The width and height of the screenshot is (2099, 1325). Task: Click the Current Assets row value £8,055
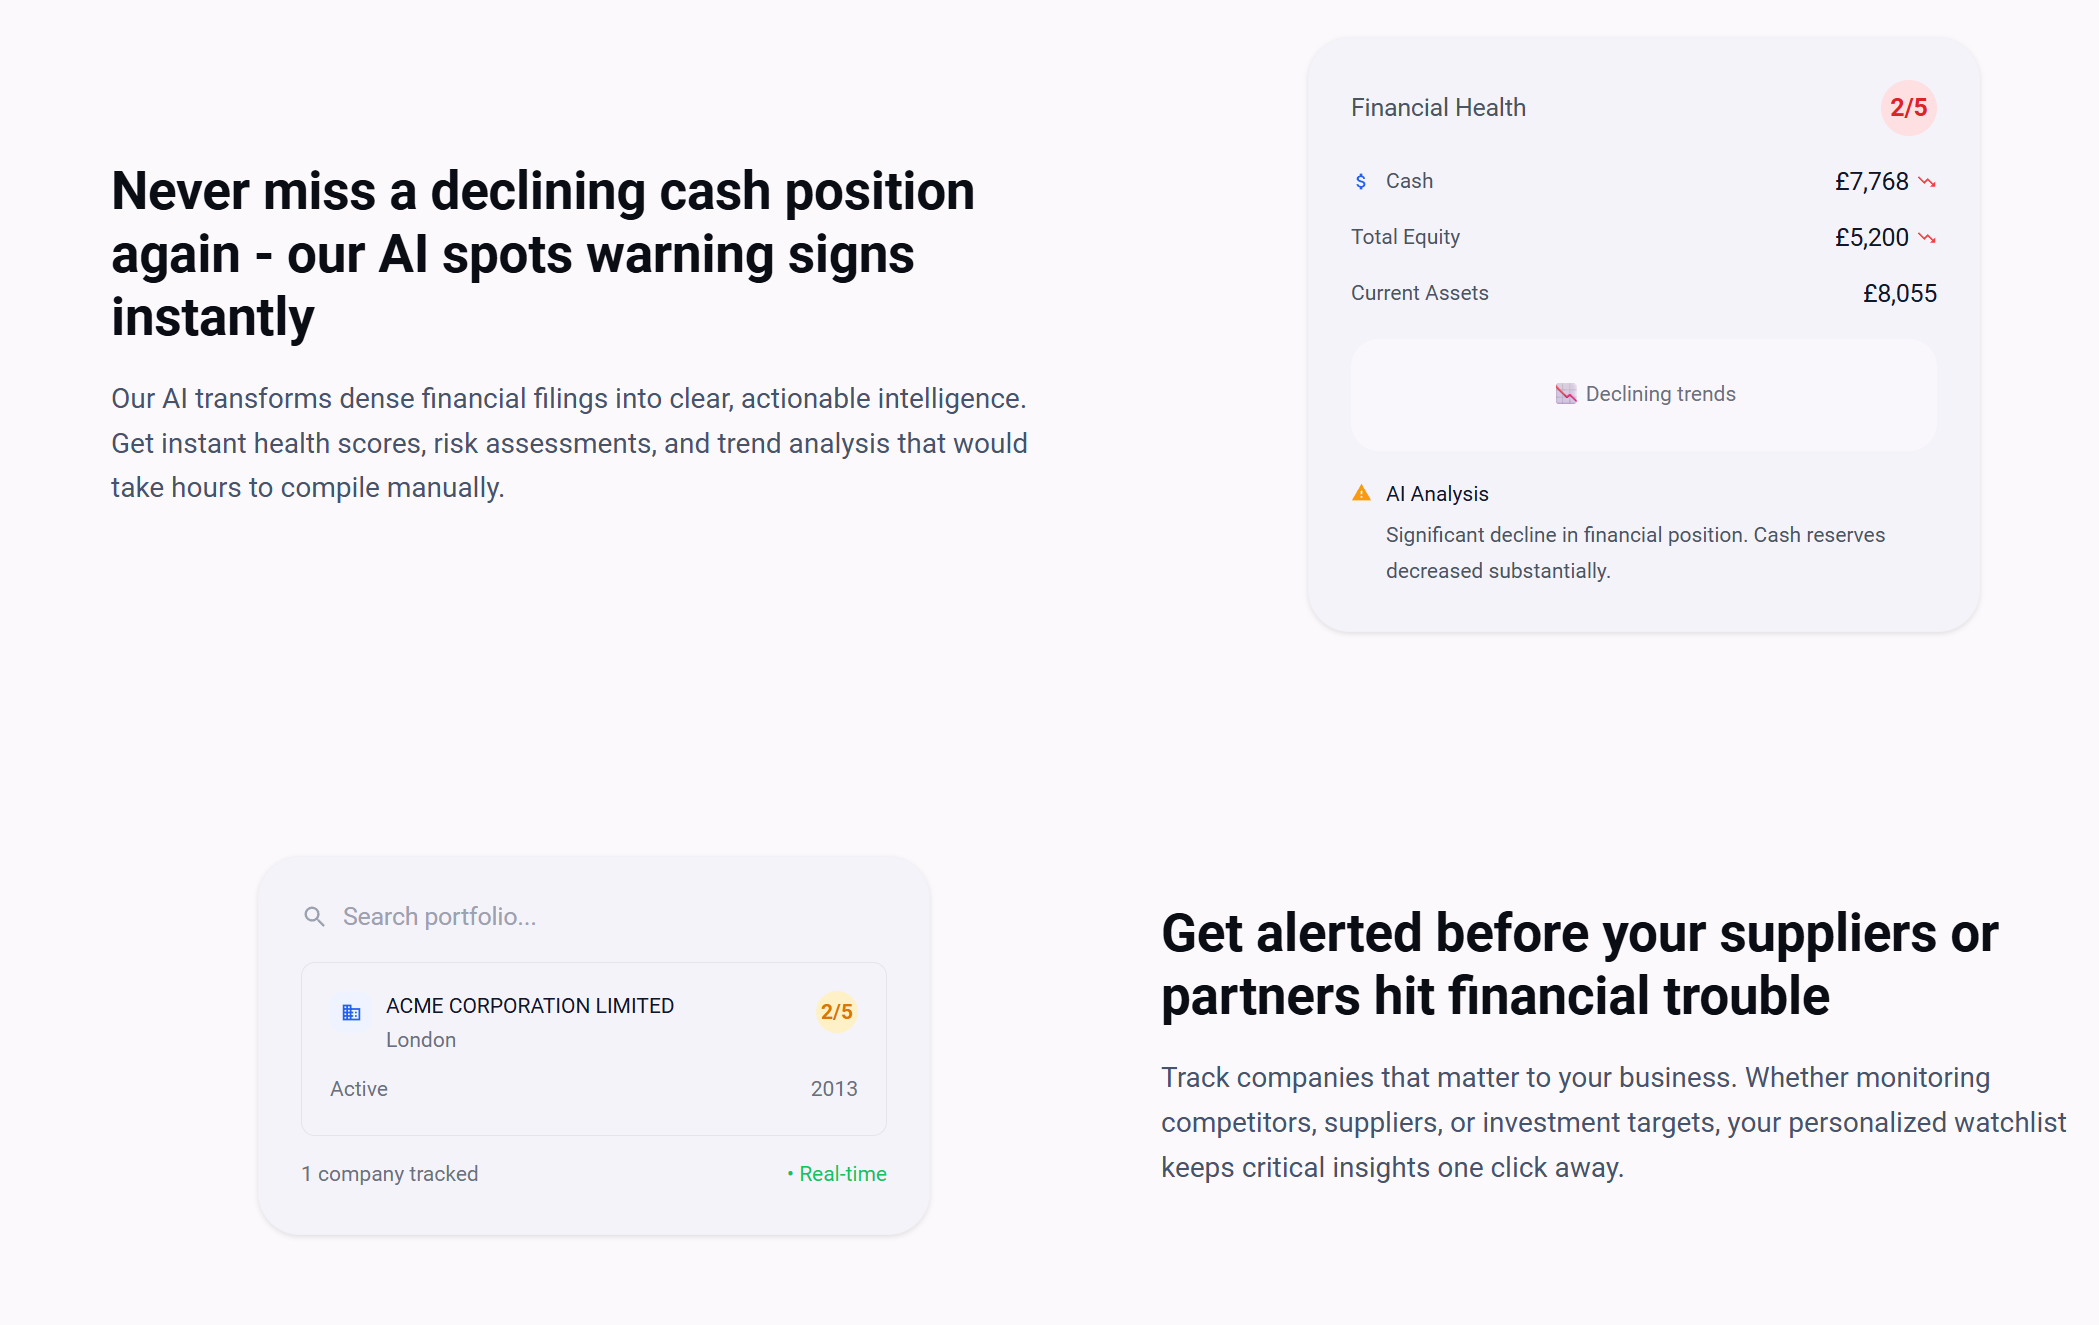(1899, 294)
